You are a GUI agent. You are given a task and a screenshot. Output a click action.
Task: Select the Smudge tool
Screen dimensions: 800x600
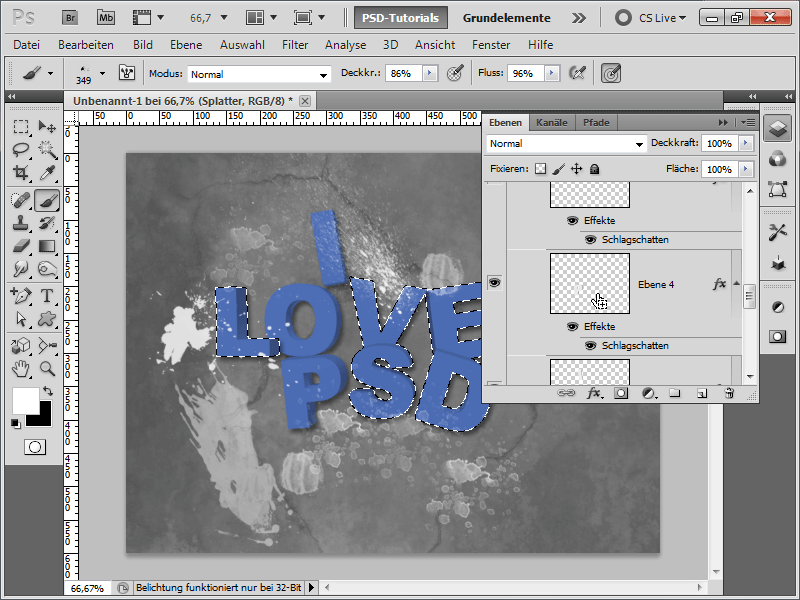[x=21, y=269]
